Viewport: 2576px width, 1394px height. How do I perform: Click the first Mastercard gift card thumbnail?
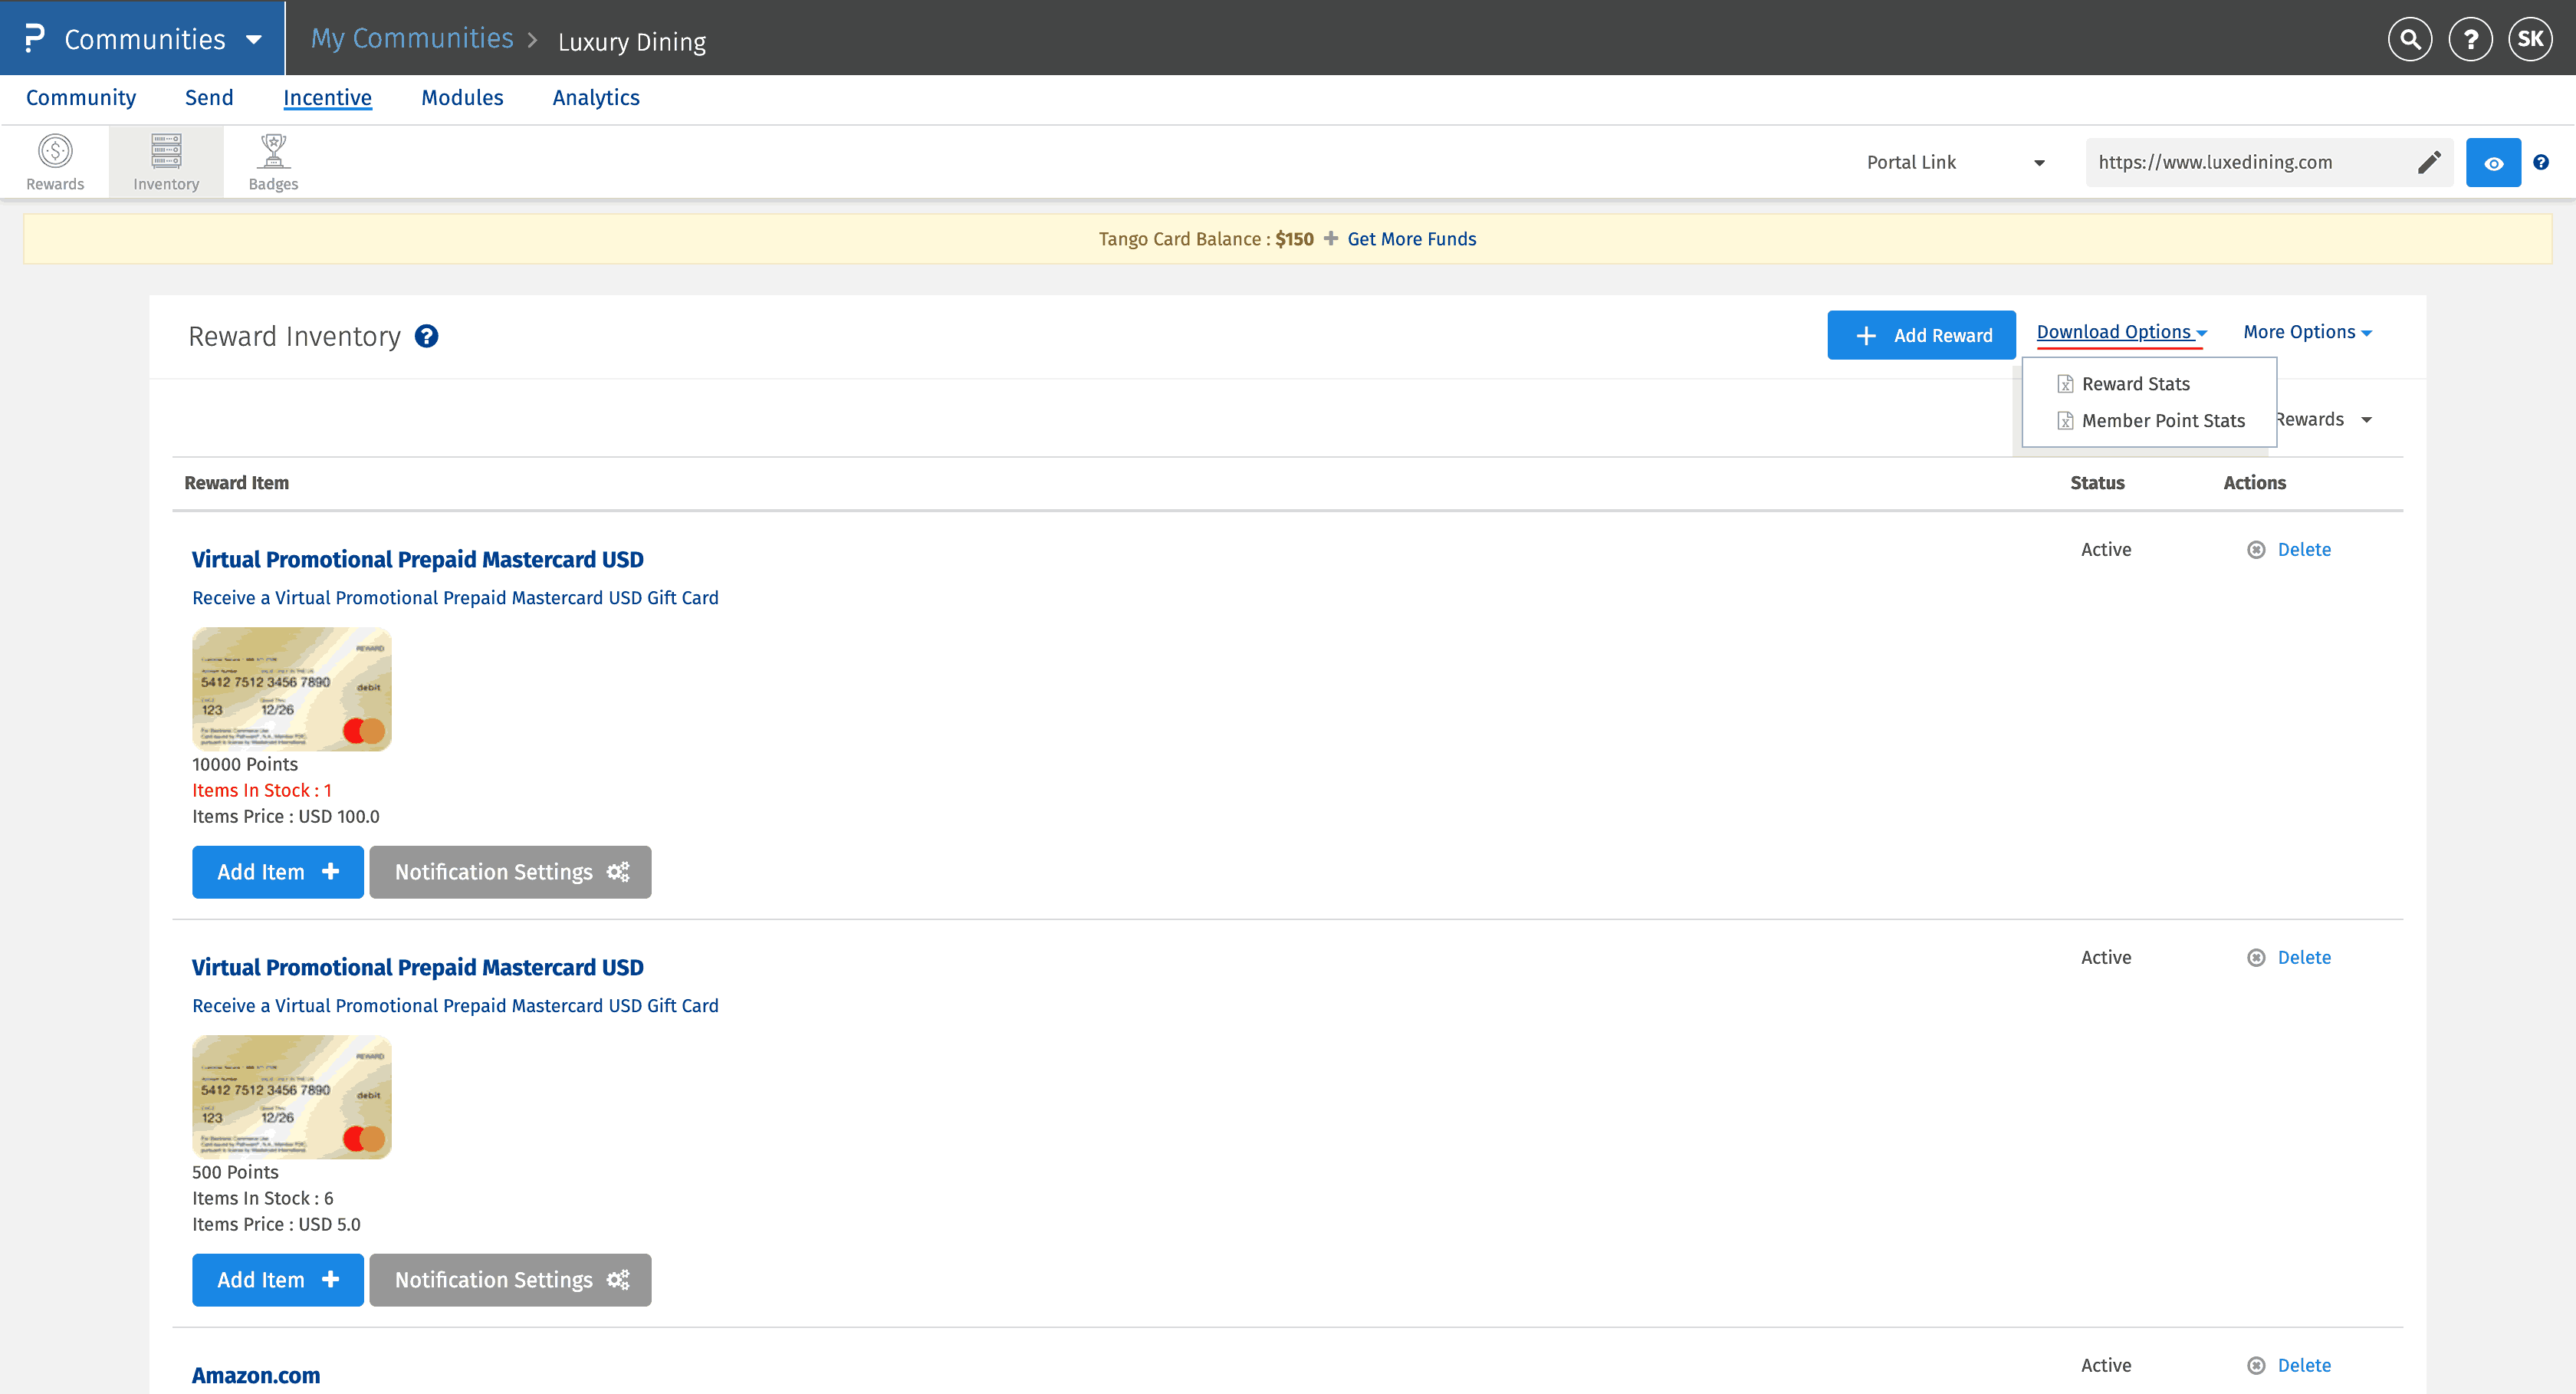coord(291,689)
